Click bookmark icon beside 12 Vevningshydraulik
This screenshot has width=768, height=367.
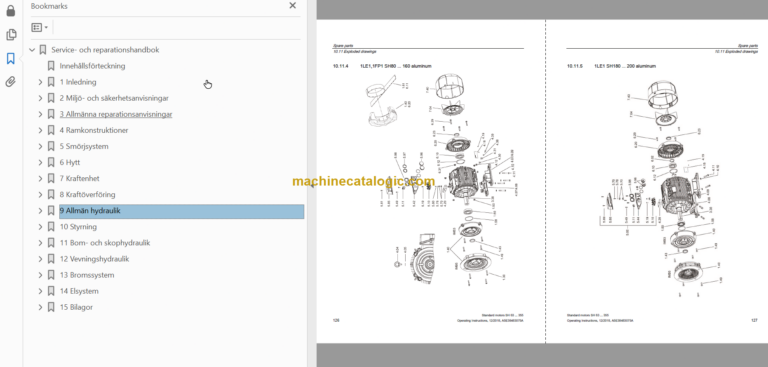pos(51,259)
